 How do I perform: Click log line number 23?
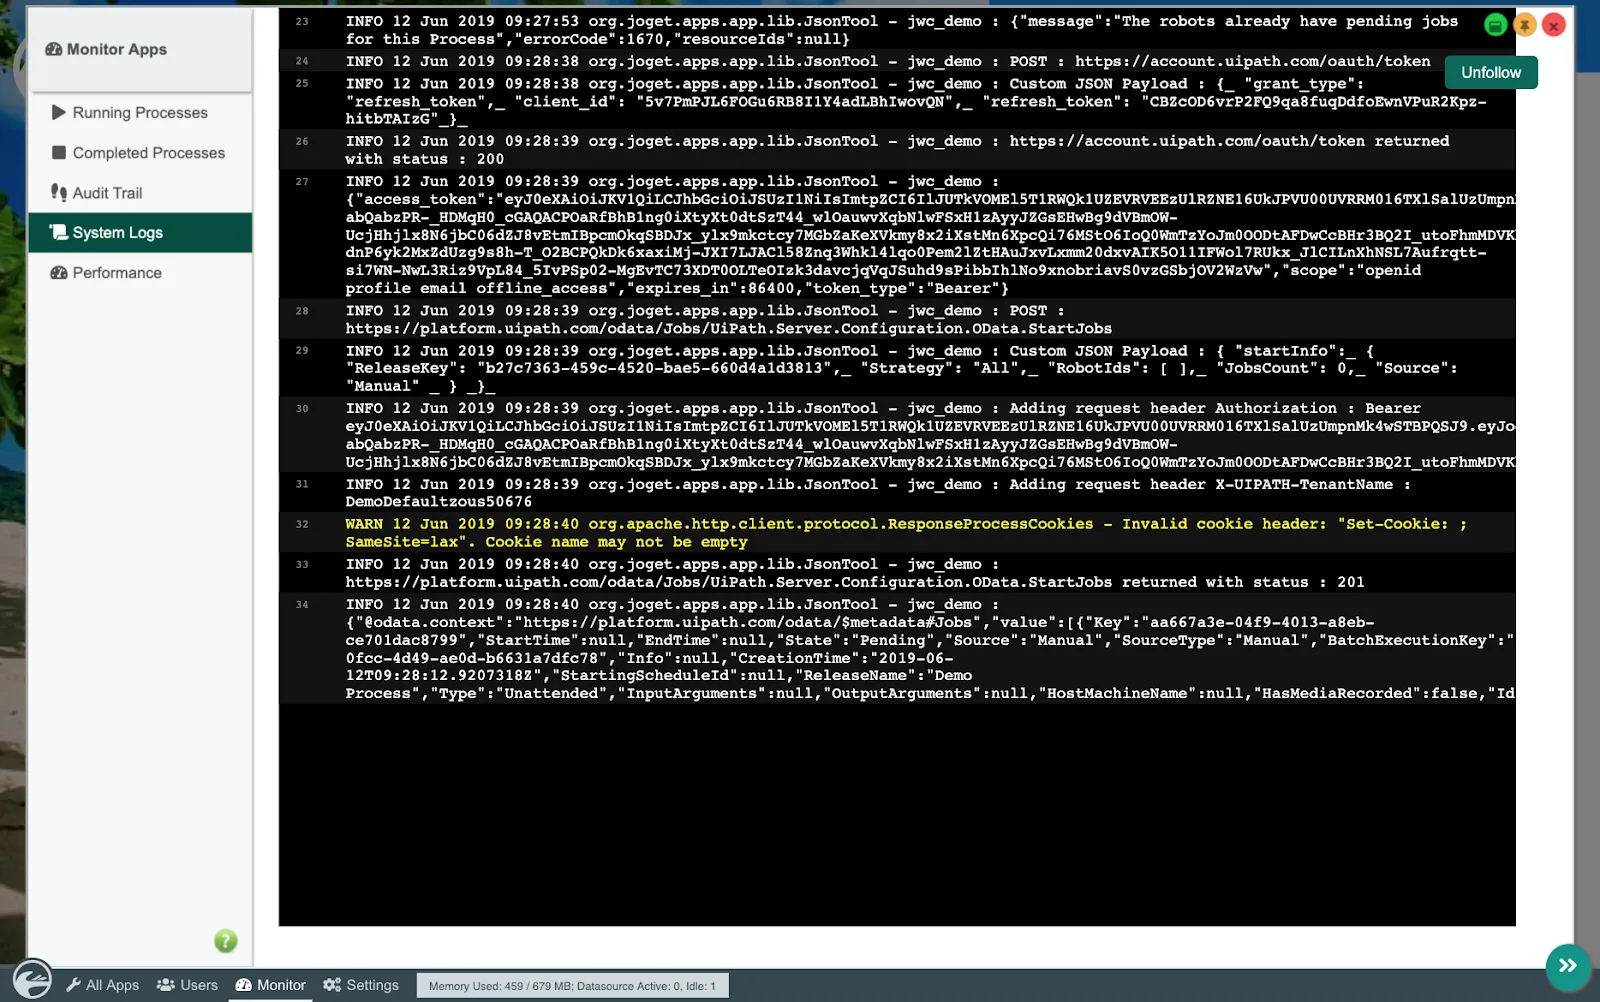click(x=302, y=21)
